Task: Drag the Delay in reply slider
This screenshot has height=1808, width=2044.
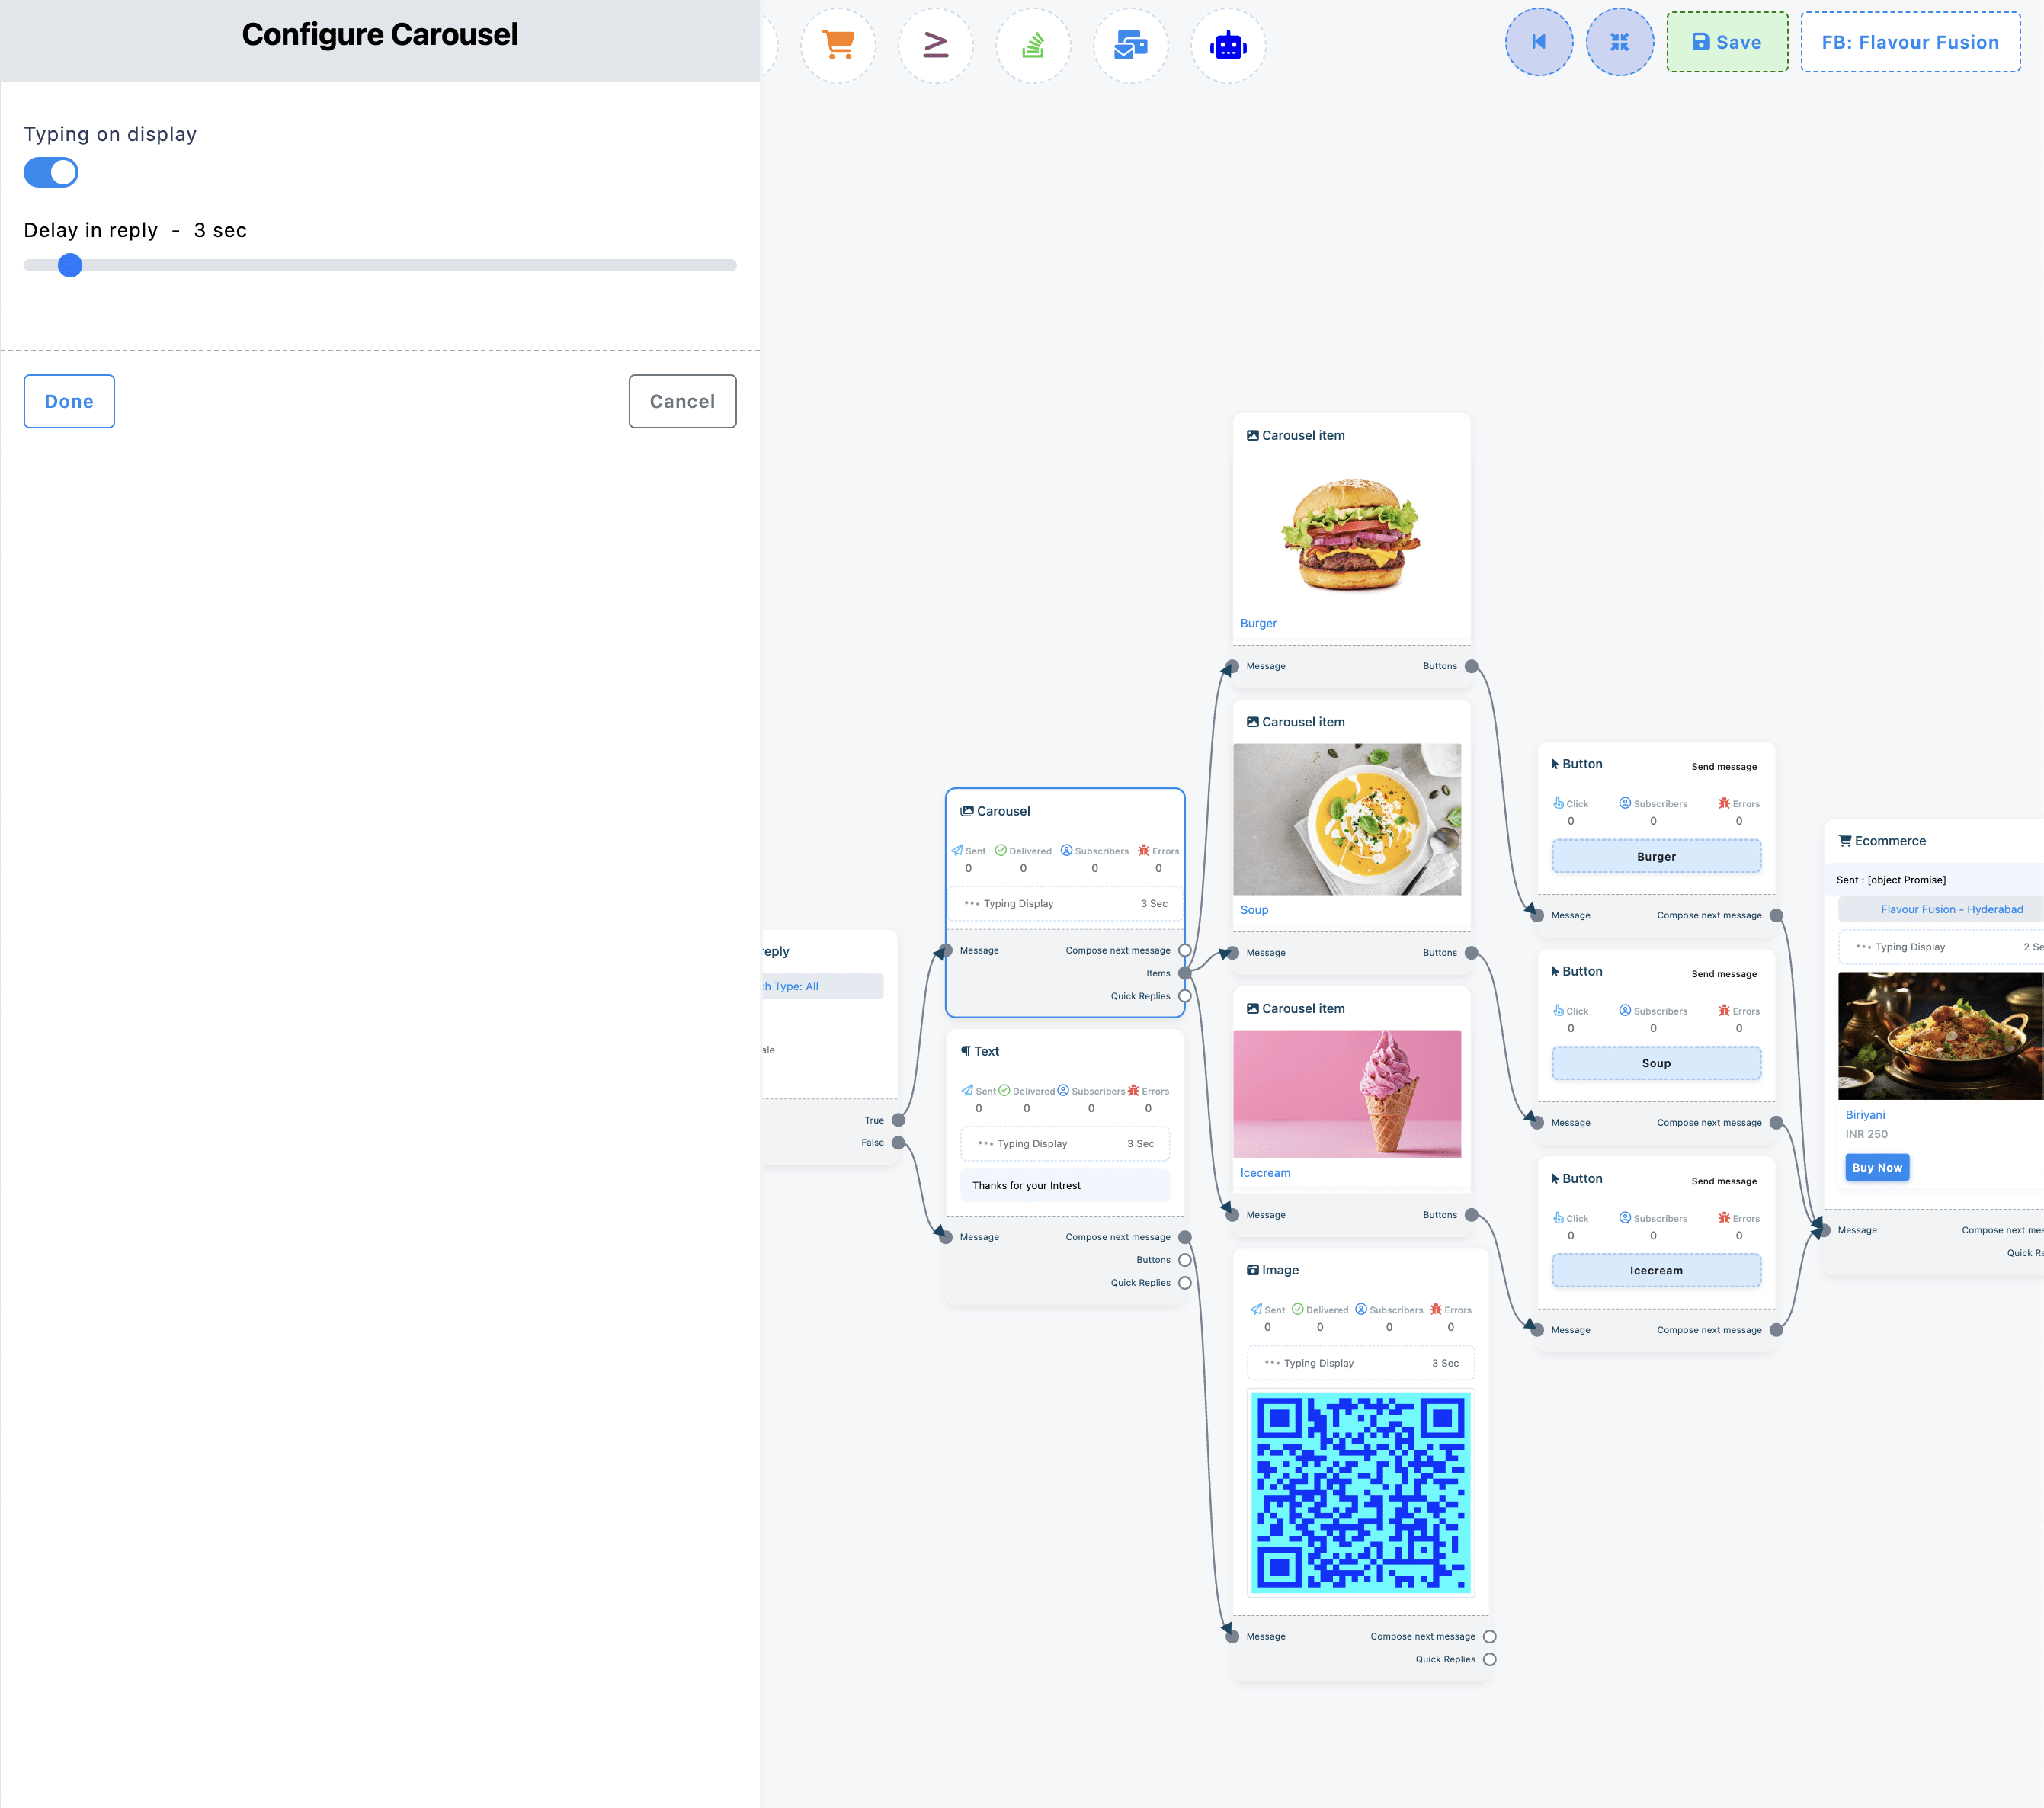Action: (72, 264)
